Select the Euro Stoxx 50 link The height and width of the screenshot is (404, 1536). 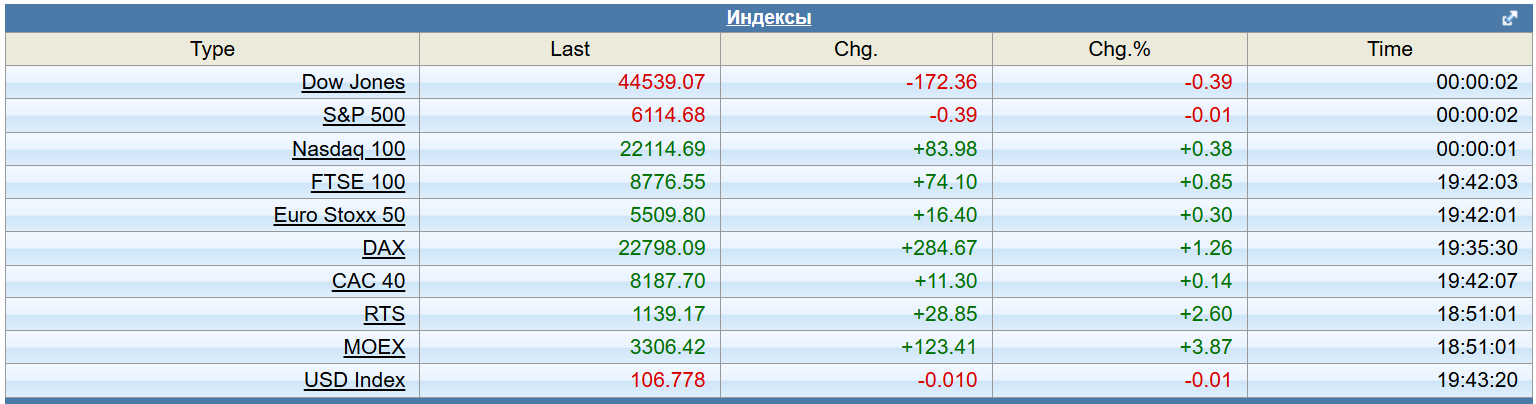pyautogui.click(x=339, y=215)
